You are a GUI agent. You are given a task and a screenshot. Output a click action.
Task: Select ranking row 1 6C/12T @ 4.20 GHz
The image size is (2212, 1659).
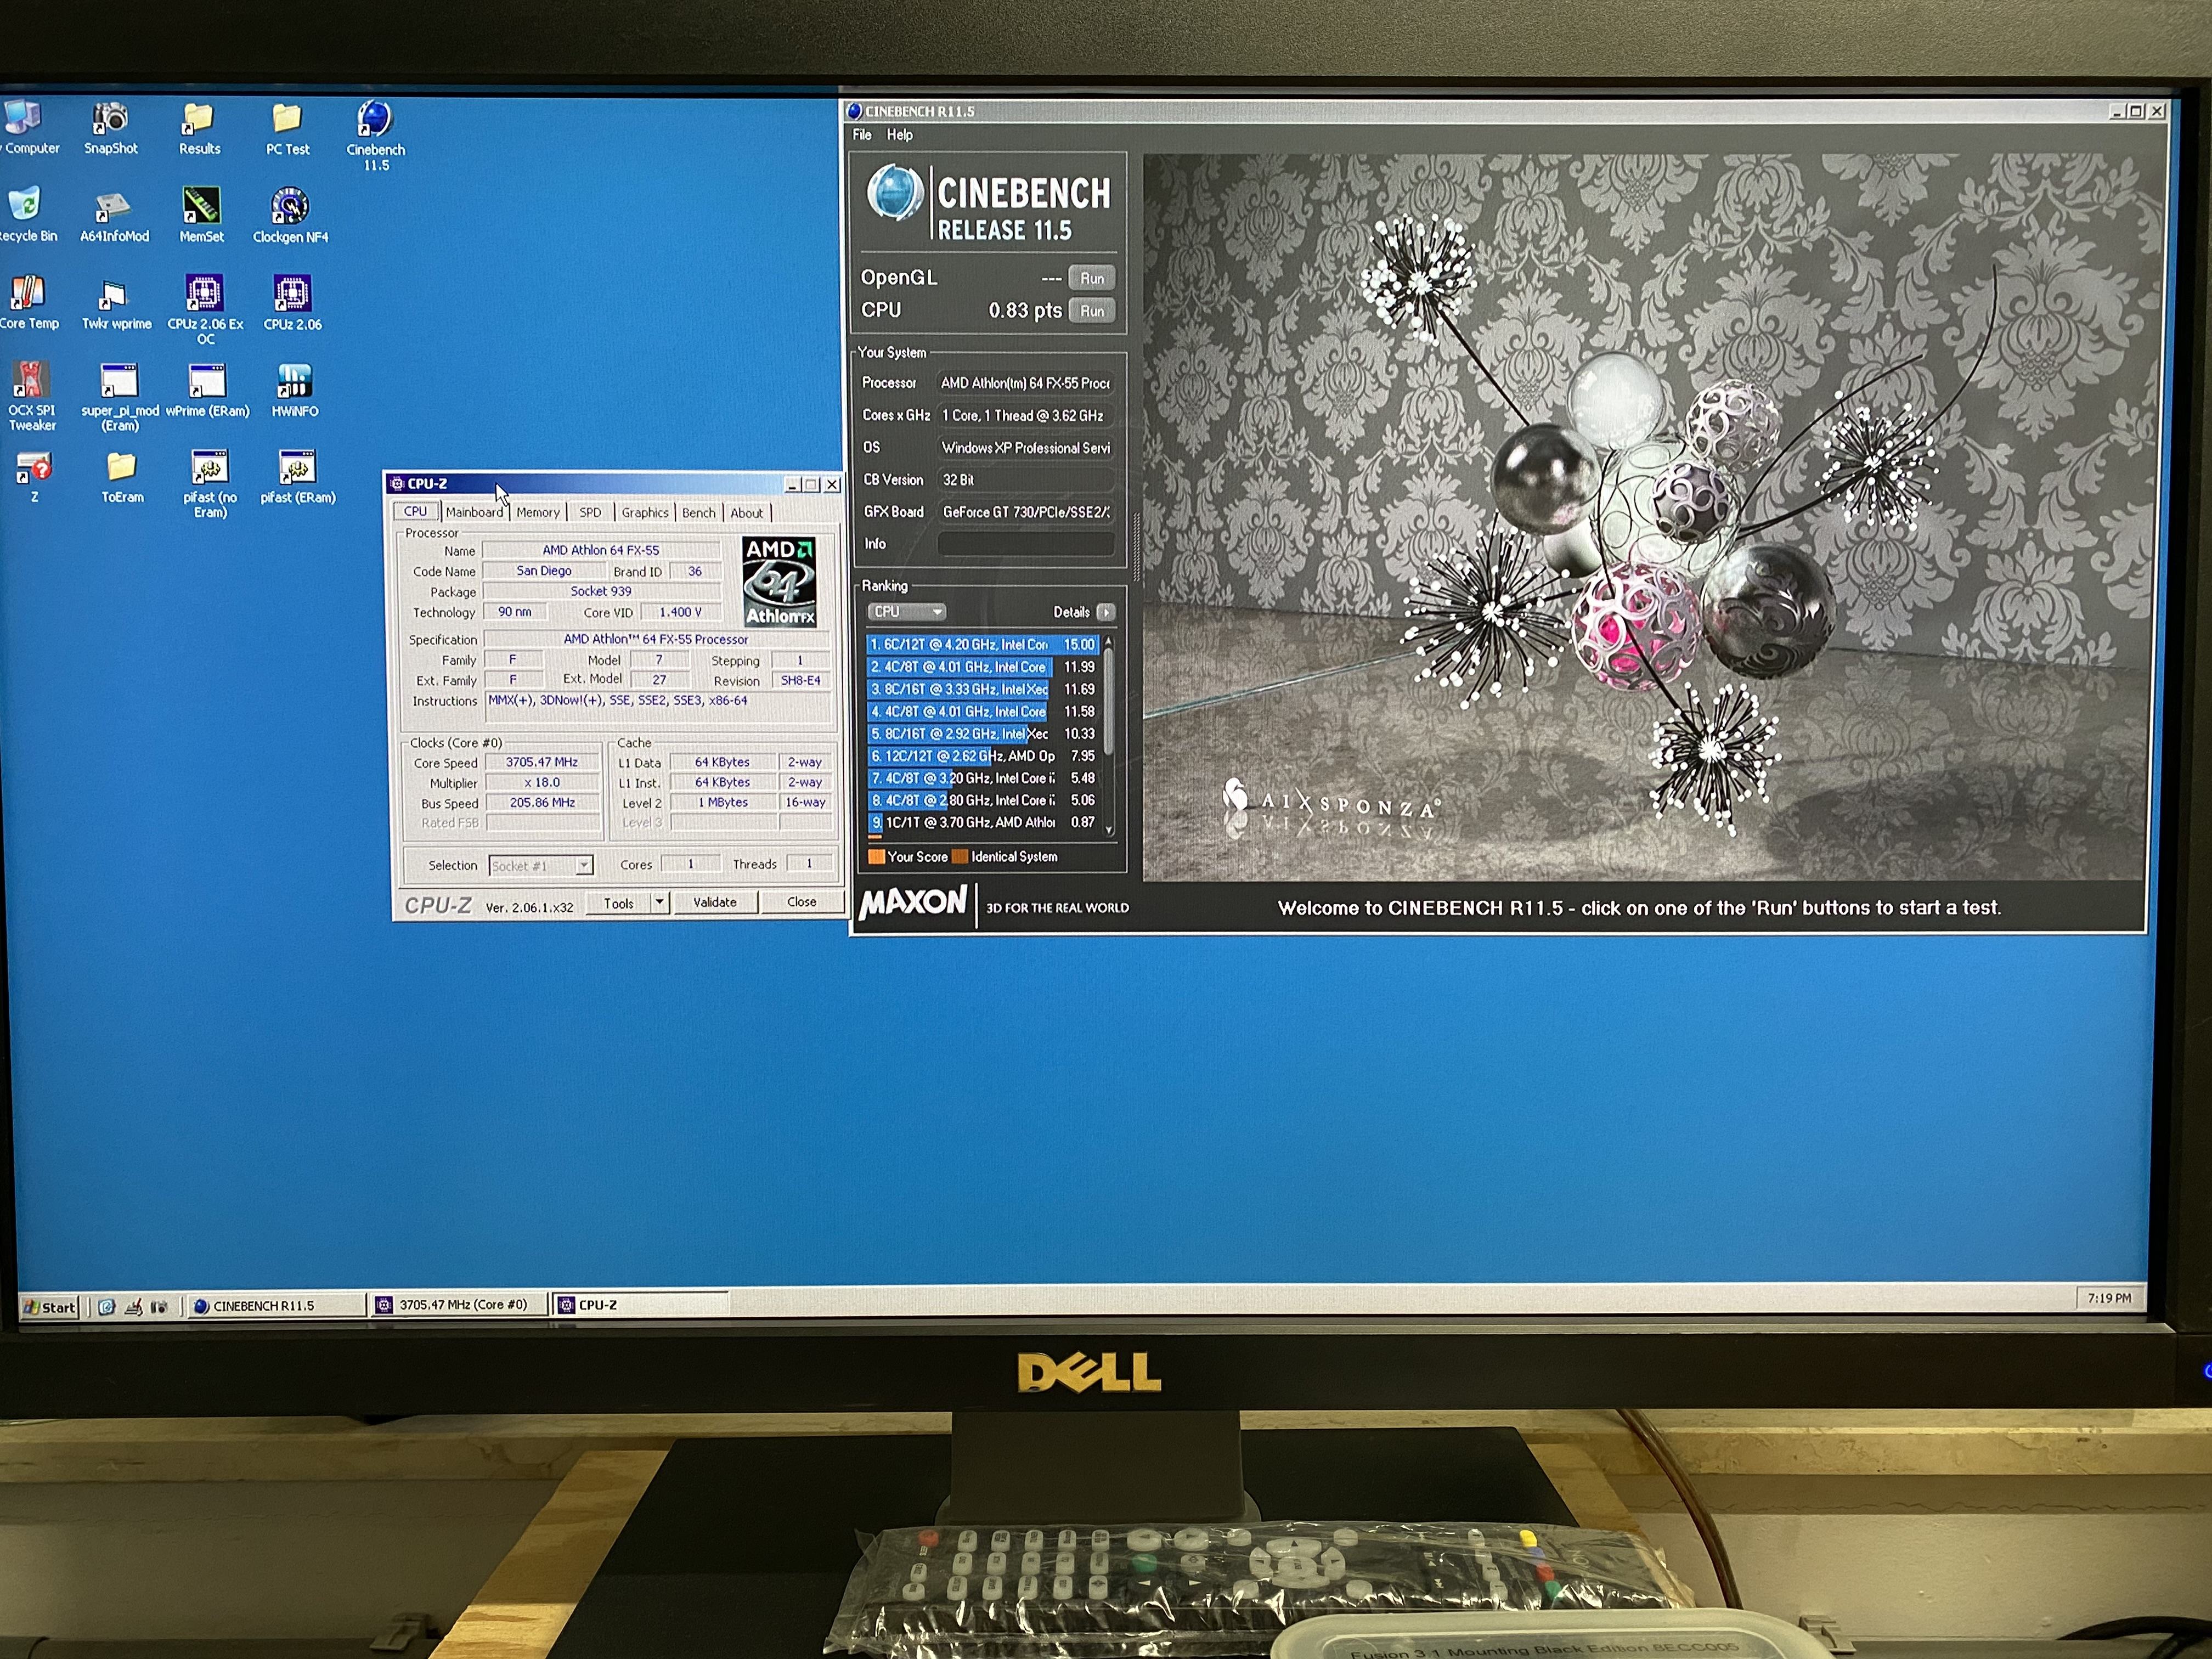click(x=983, y=644)
